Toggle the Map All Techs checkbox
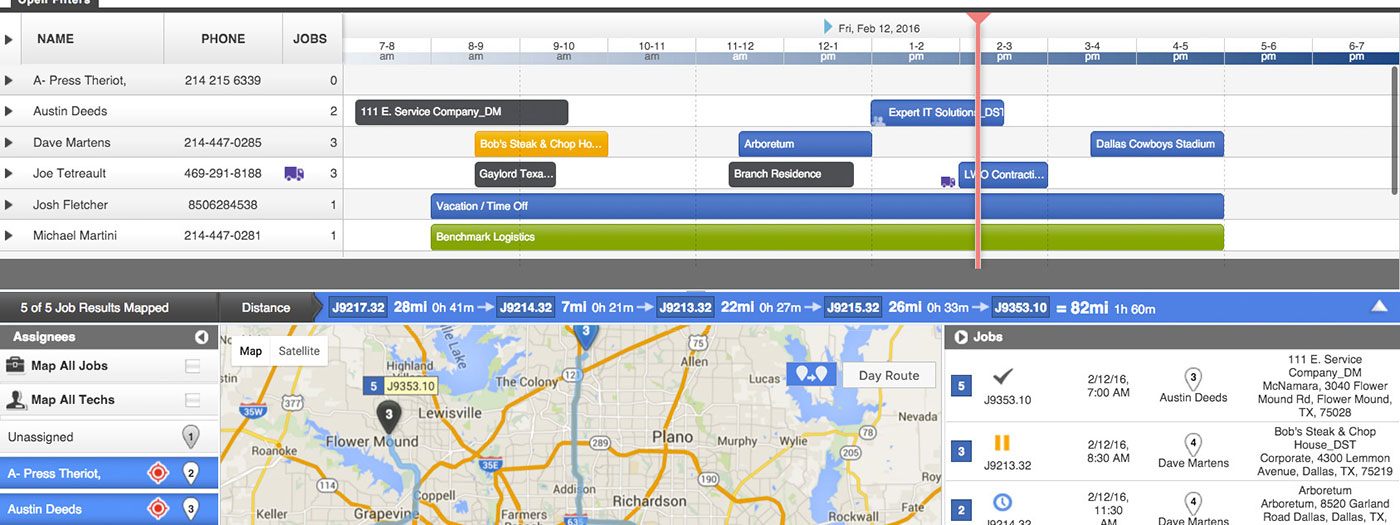 192,400
